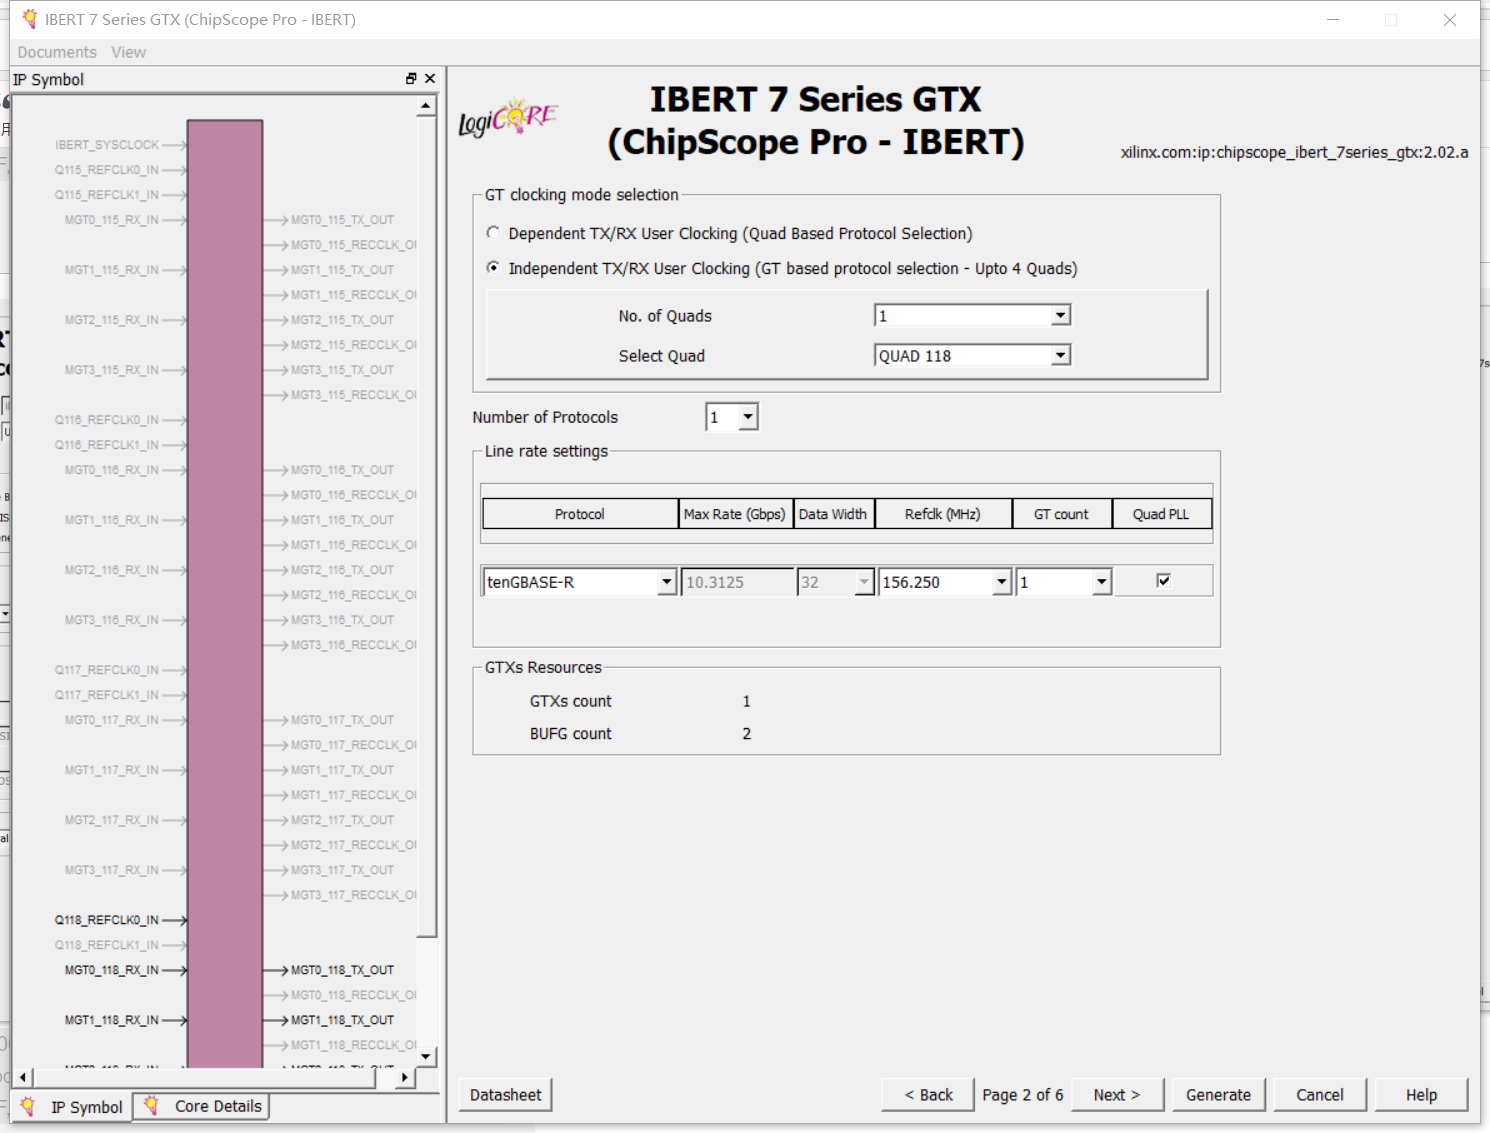The image size is (1490, 1133).
Task: Close the IBERT window
Action: pos(1449,20)
